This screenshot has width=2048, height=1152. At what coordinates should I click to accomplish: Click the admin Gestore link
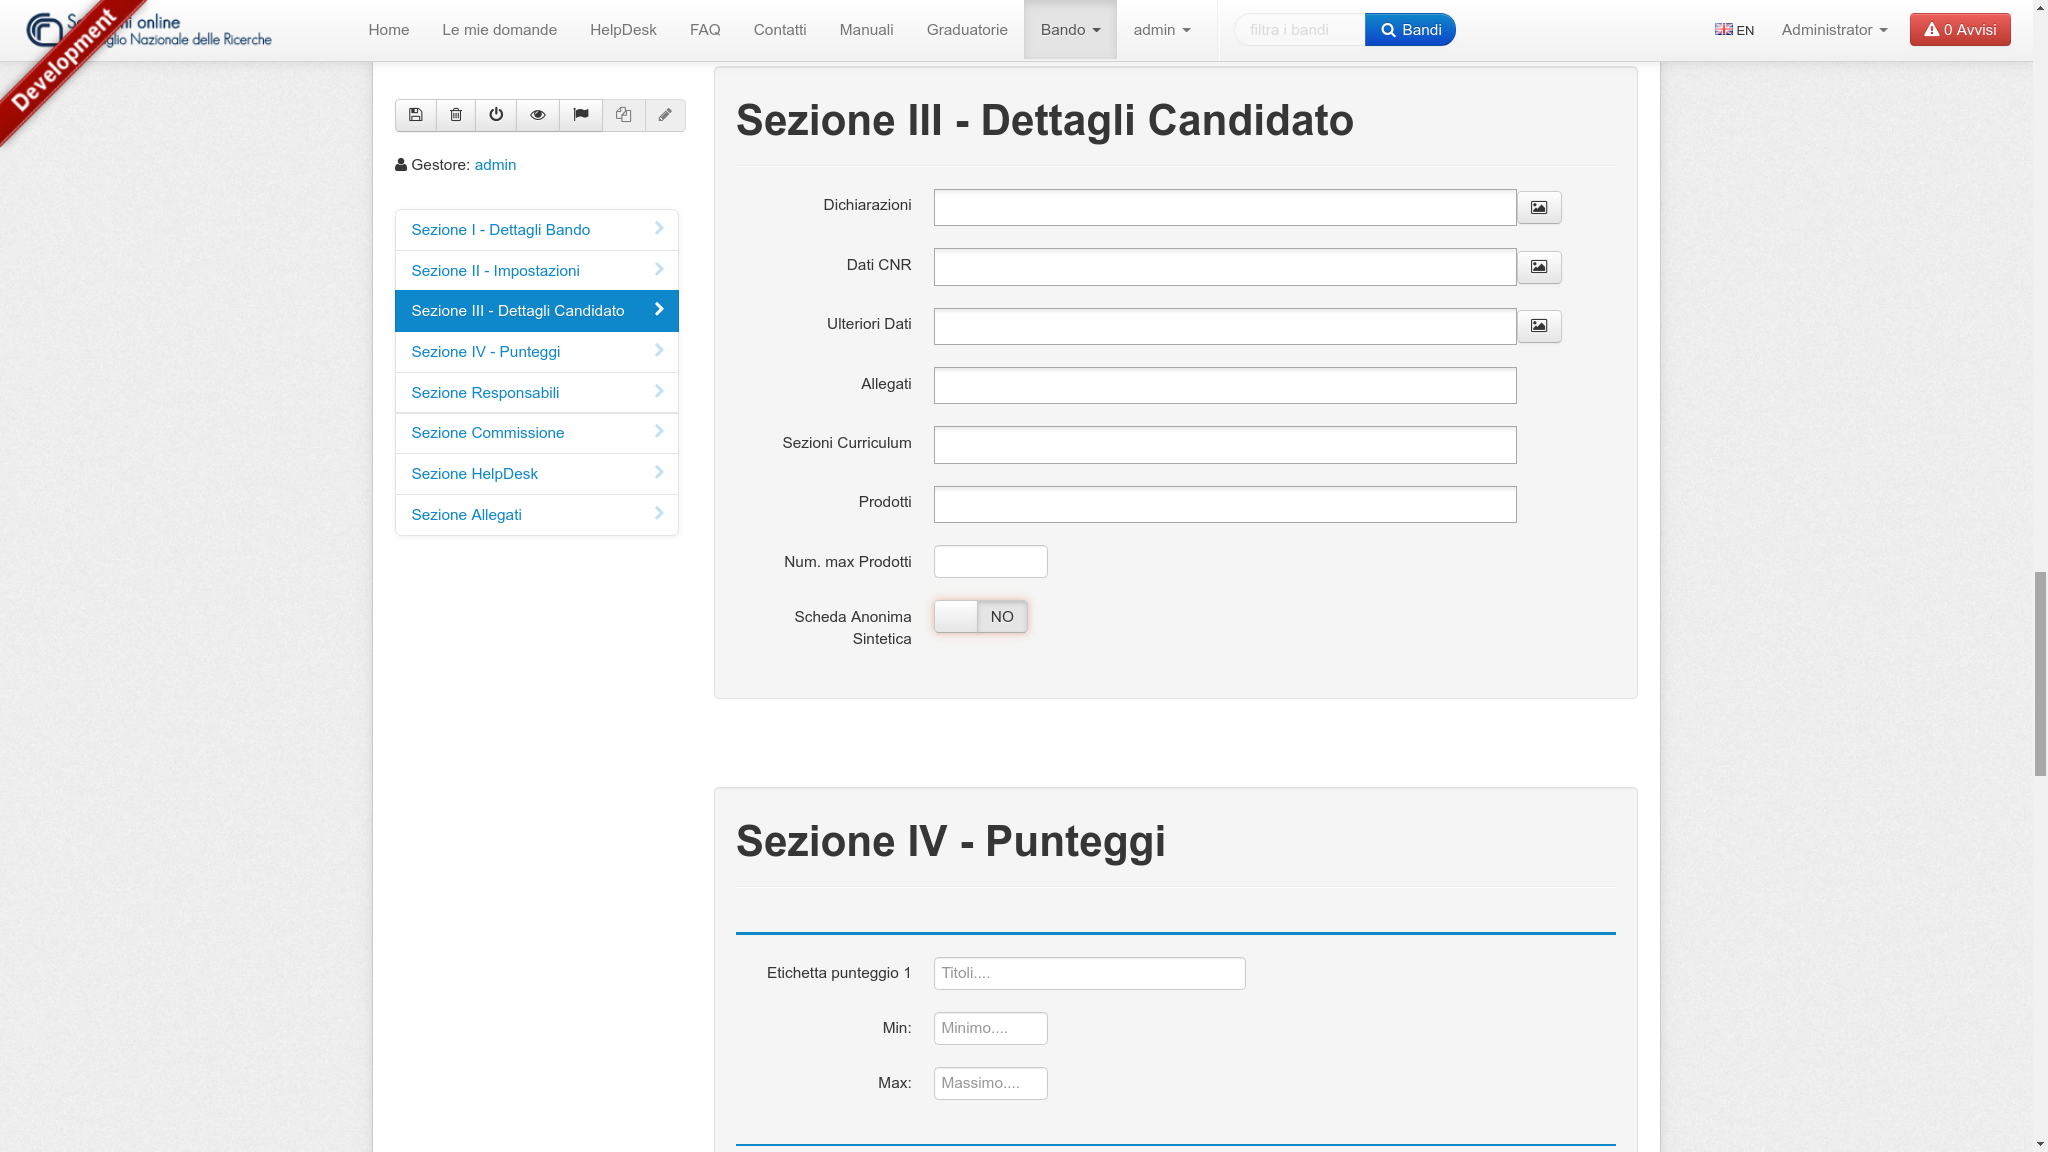pyautogui.click(x=495, y=165)
